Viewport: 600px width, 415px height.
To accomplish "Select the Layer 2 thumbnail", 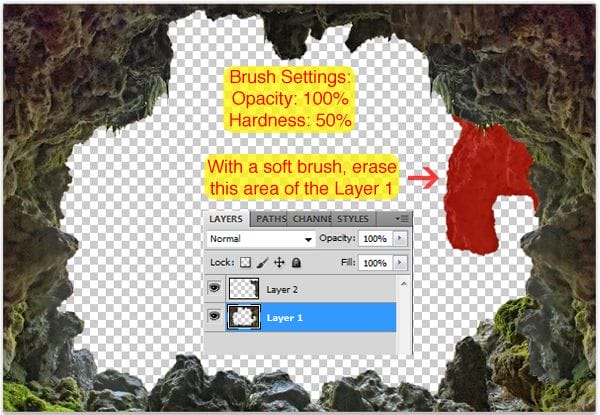I will click(243, 290).
